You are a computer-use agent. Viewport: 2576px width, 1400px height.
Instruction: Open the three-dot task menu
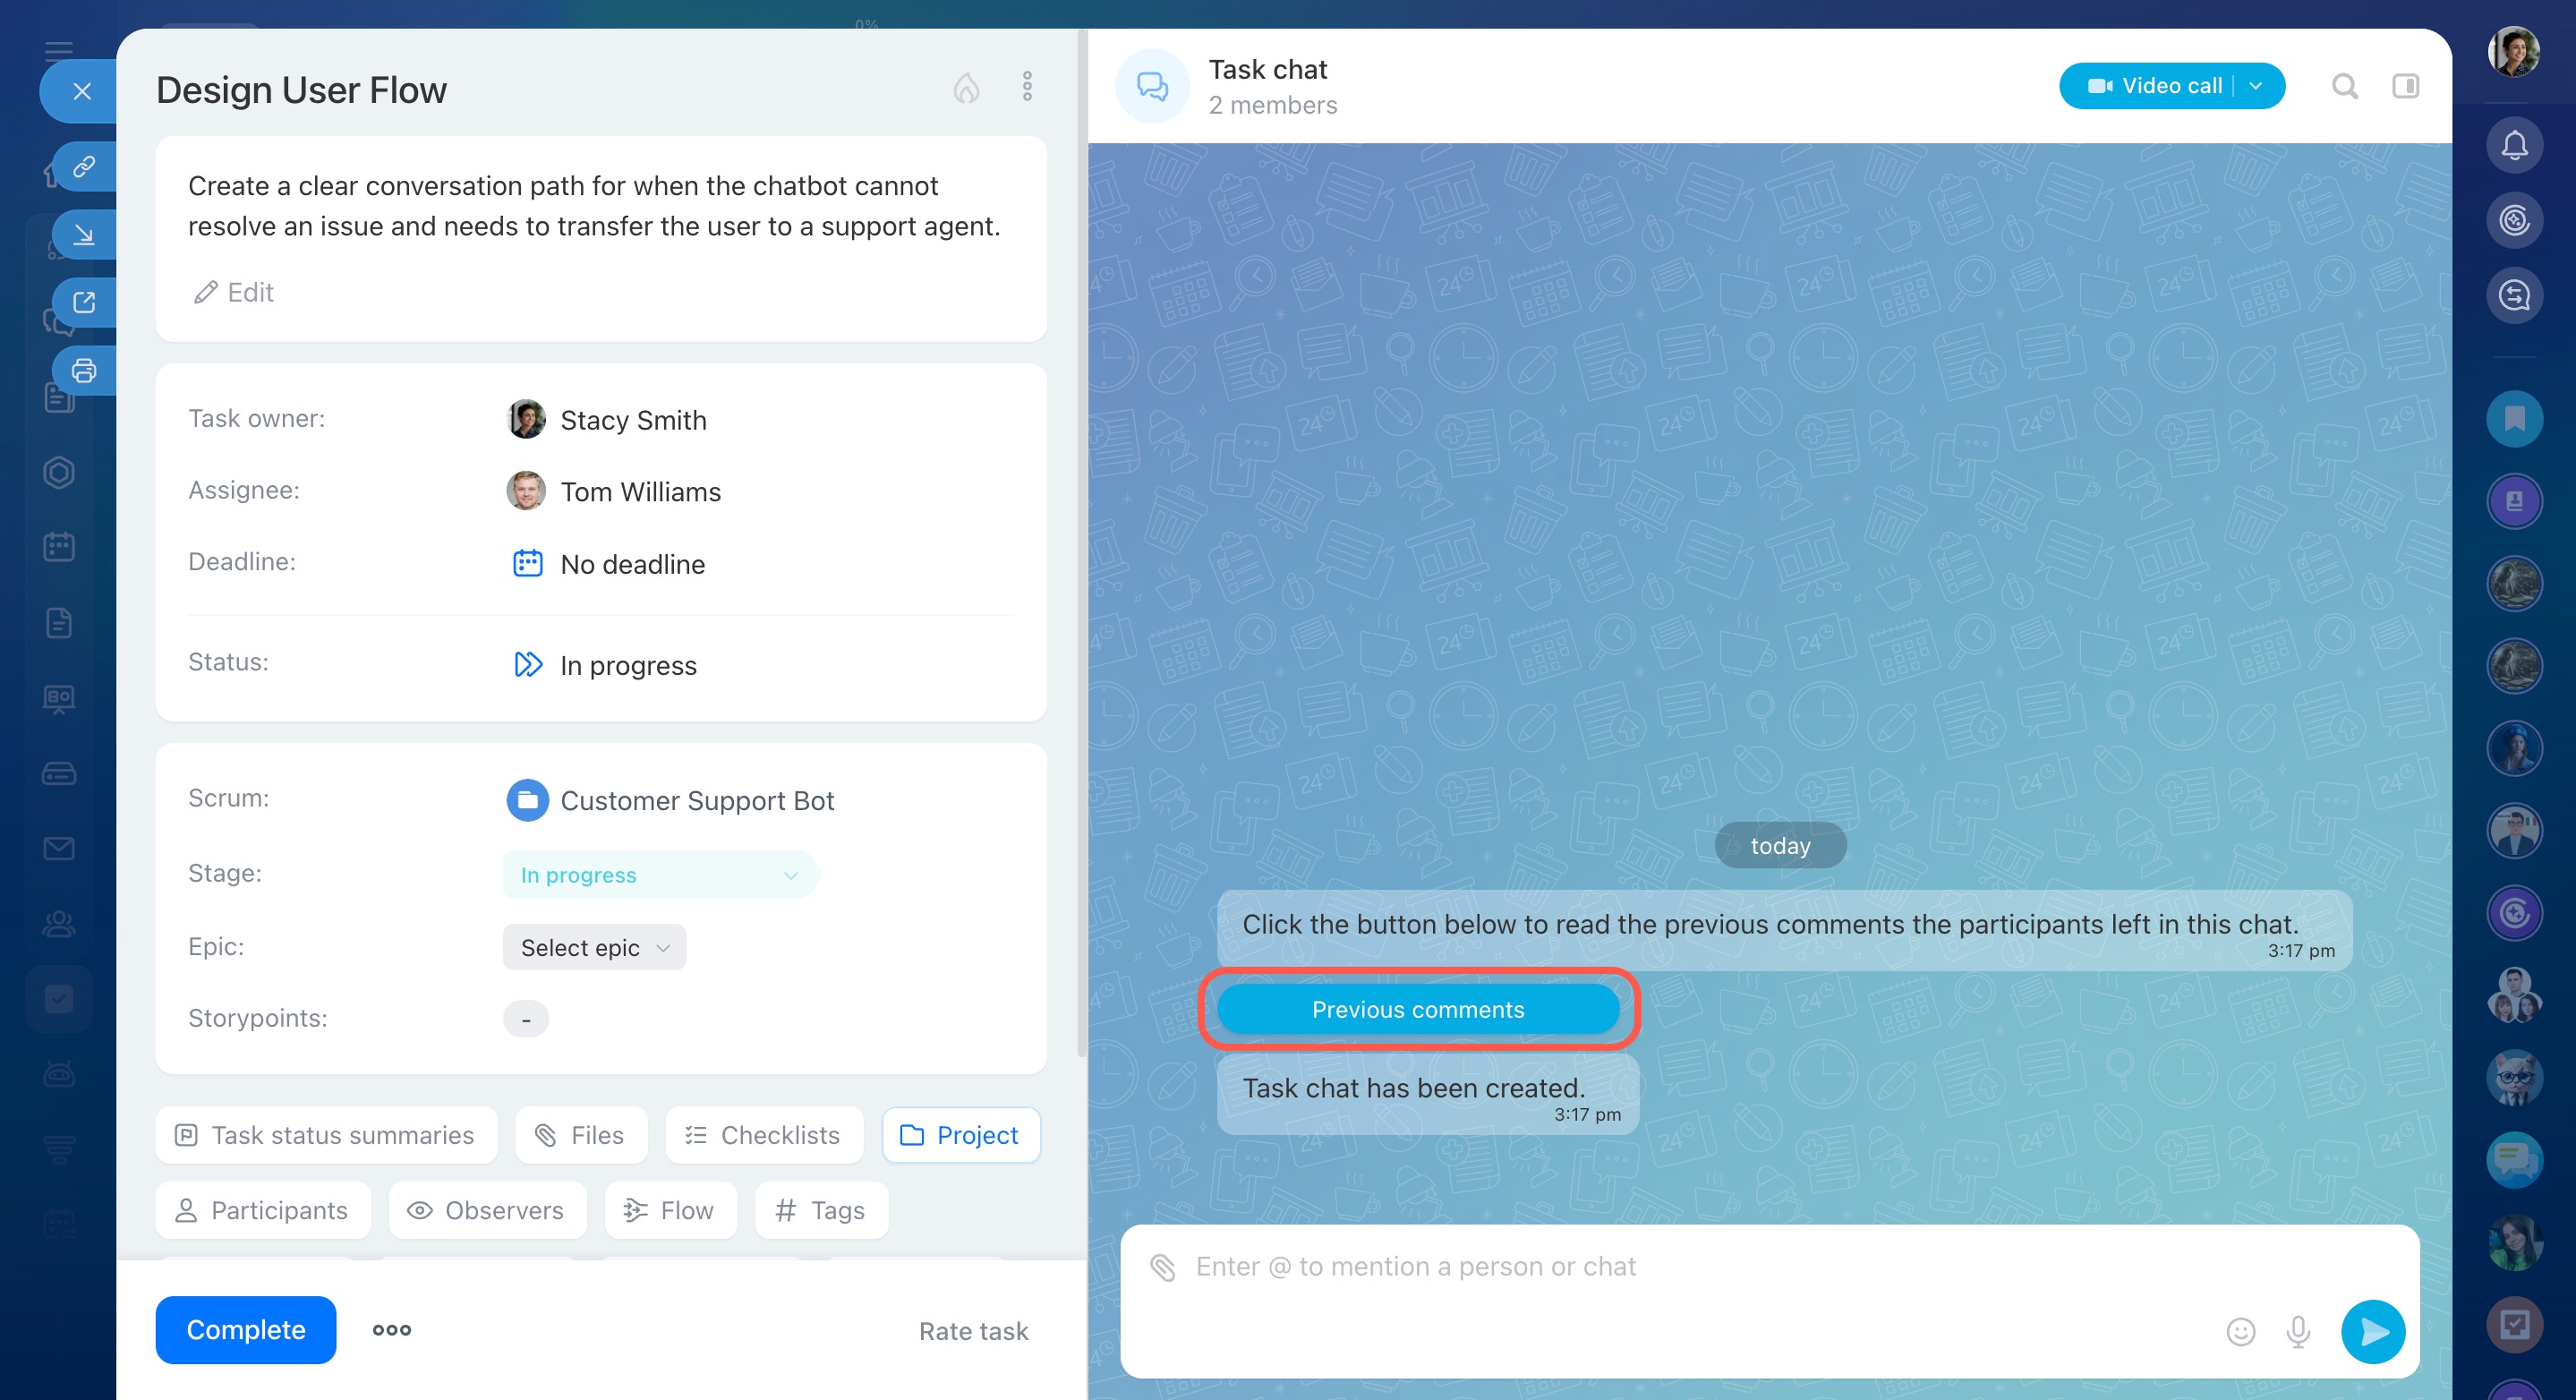click(x=1027, y=87)
